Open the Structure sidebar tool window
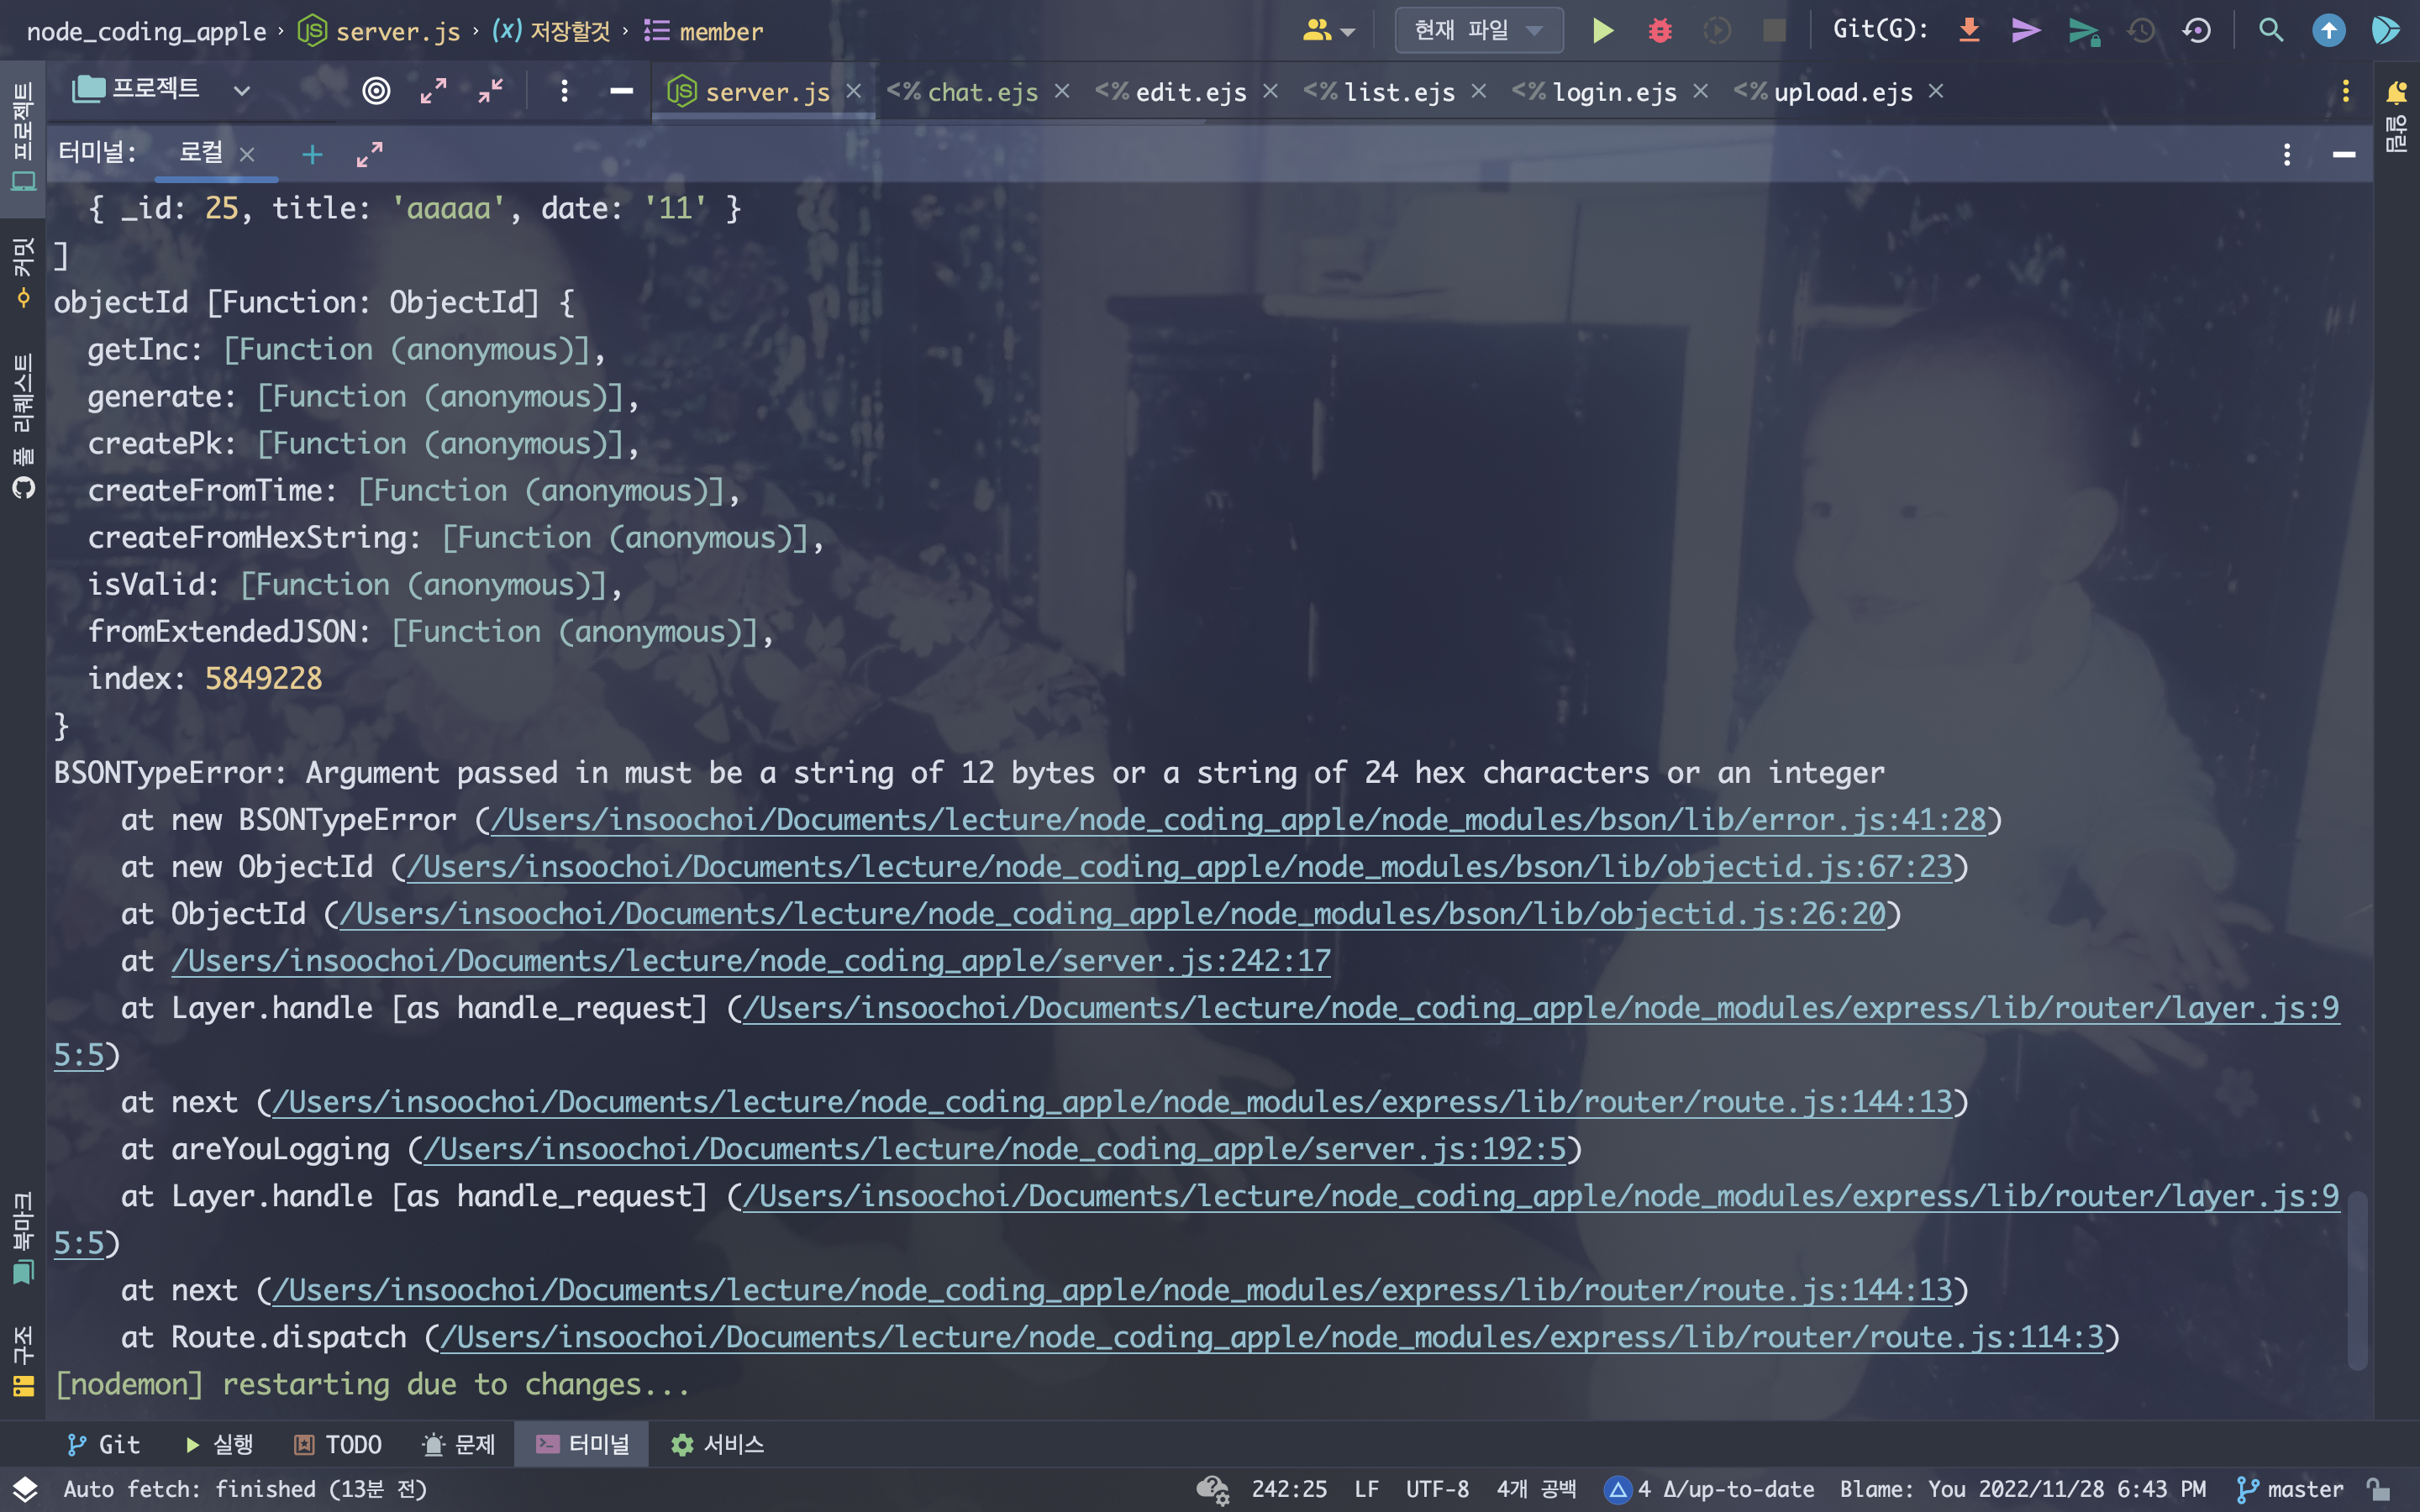The height and width of the screenshot is (1512, 2420). [x=23, y=1360]
